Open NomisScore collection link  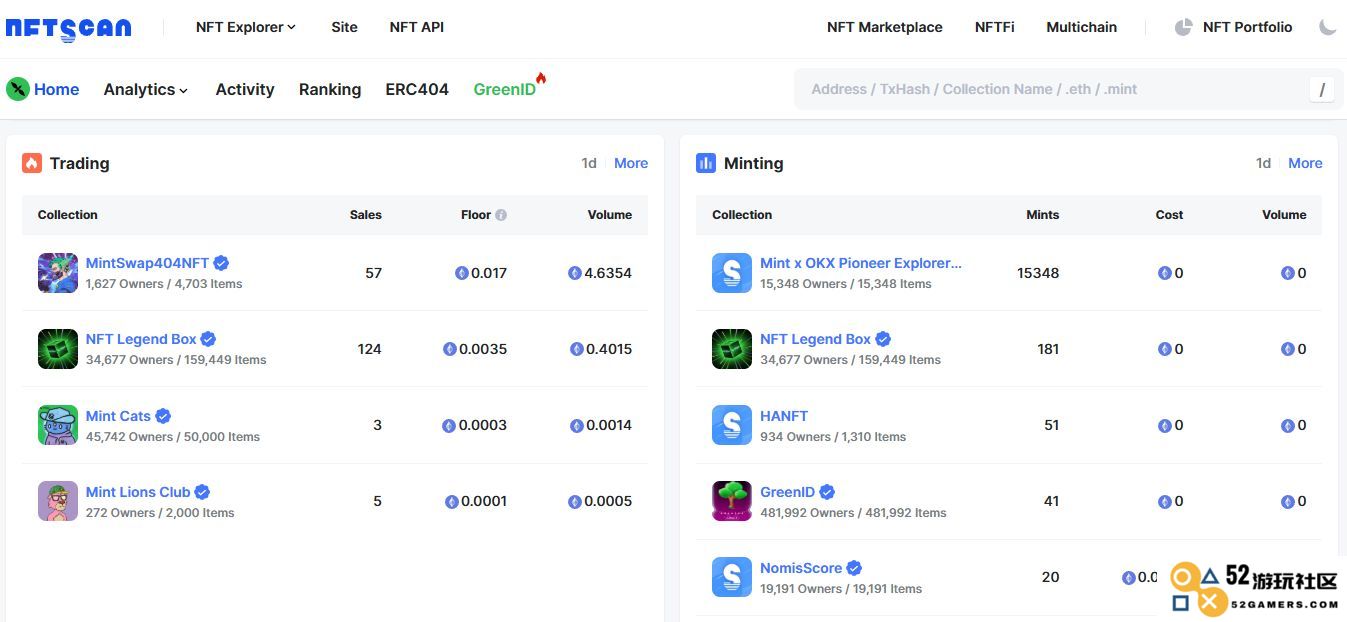click(801, 568)
